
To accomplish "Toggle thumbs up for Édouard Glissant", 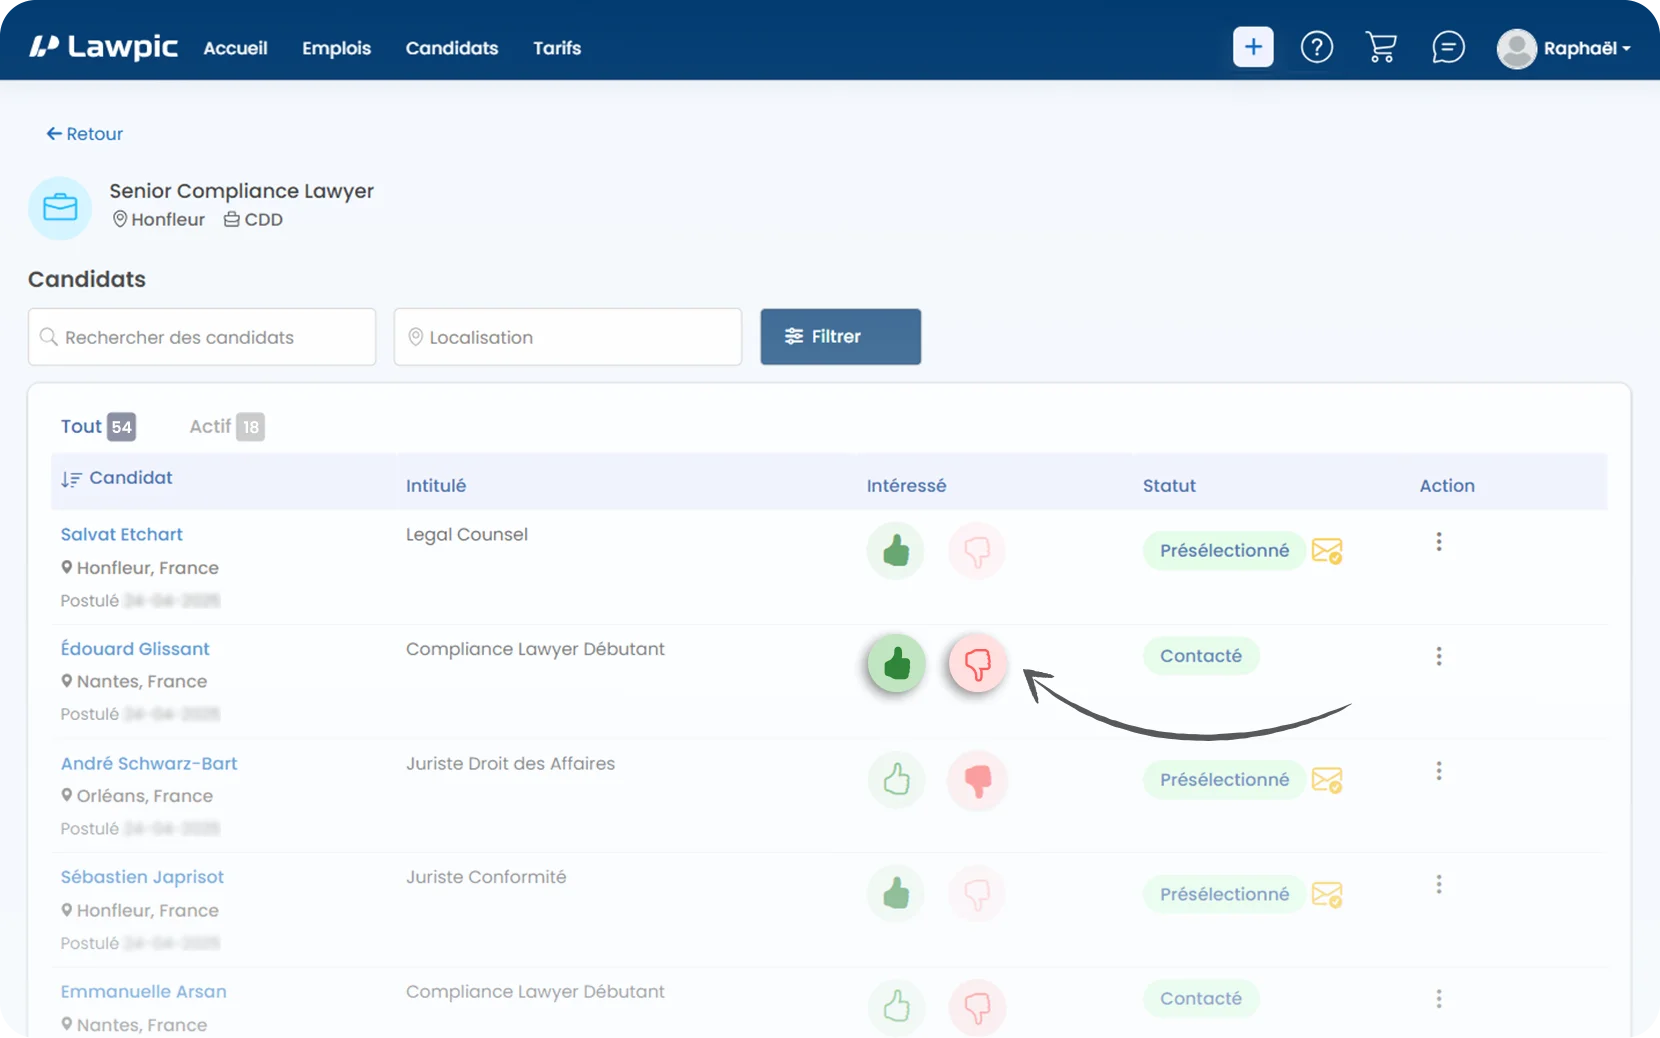I will coord(896,663).
